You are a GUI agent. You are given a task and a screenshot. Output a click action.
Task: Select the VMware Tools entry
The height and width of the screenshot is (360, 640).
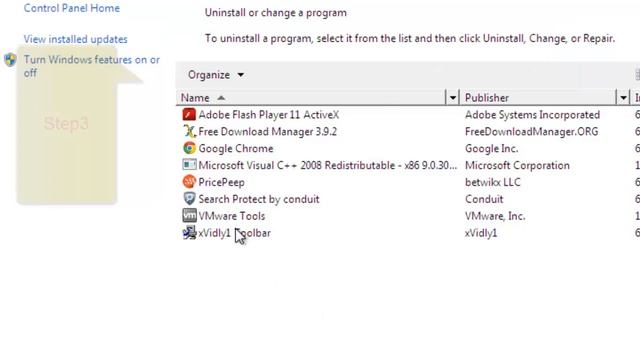(x=232, y=216)
